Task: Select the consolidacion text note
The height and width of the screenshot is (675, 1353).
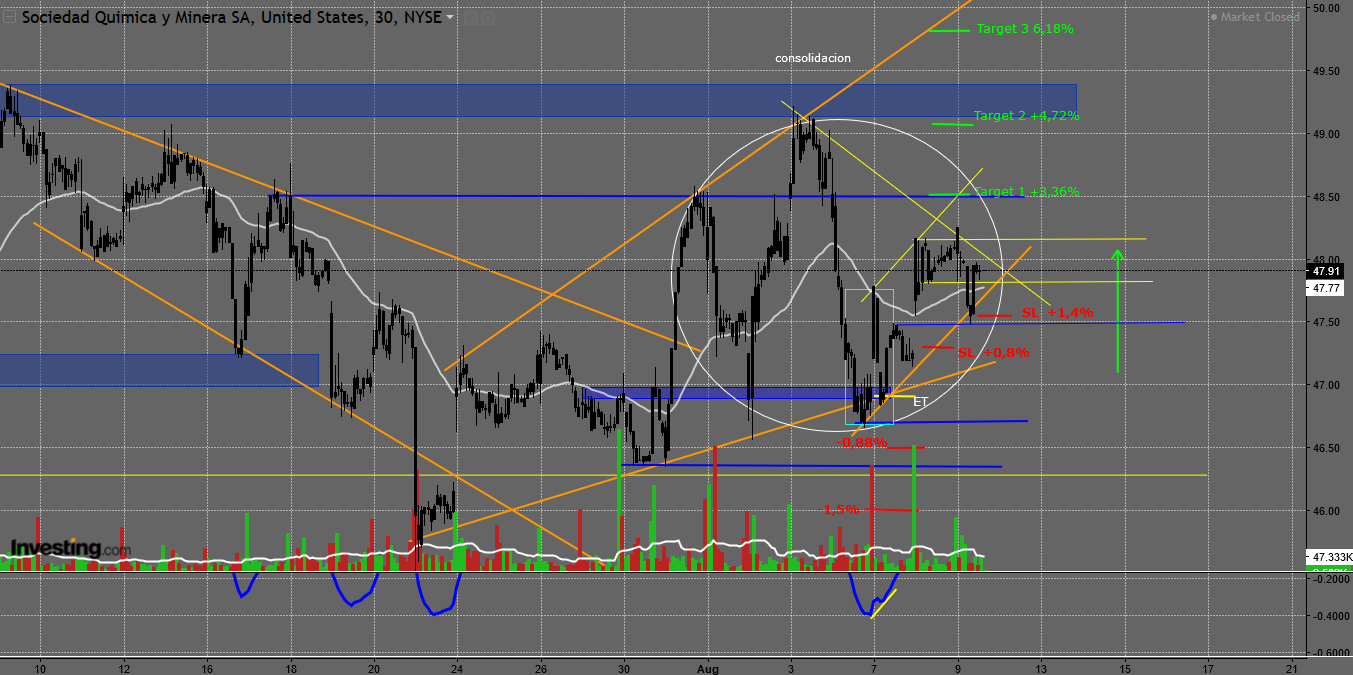Action: [813, 58]
